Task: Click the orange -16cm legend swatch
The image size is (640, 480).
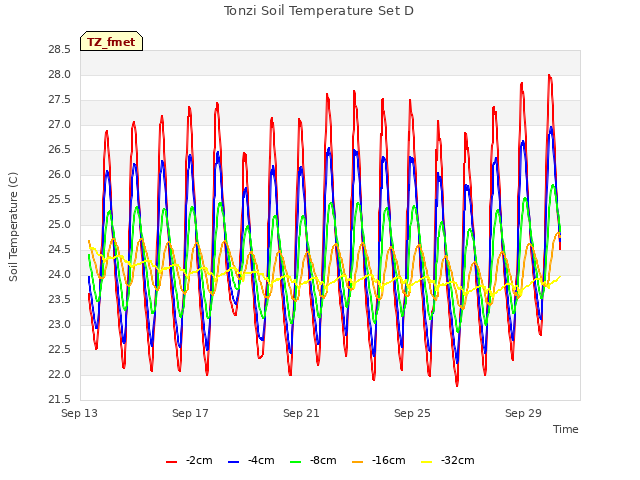Action: point(358,462)
